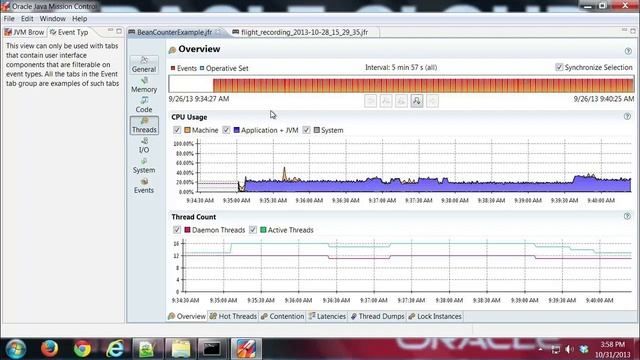Viewport: 640px width, 360px height.
Task: Select the JVM Browser view tab
Action: [x=24, y=32]
